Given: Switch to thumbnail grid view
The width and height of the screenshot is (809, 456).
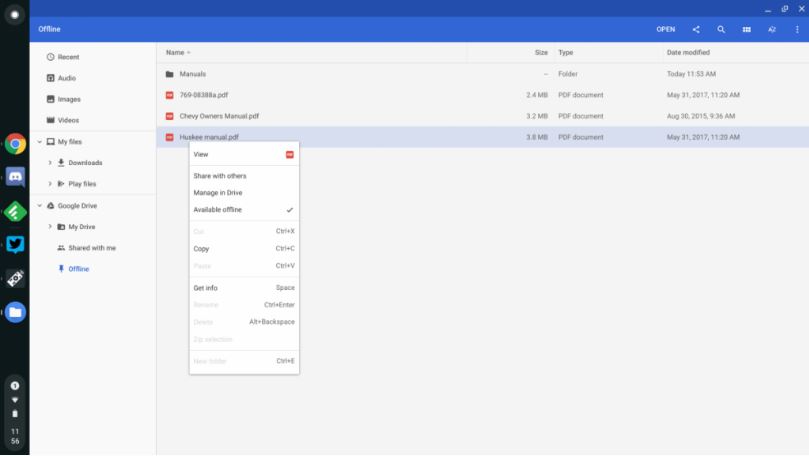Looking at the screenshot, I should point(746,29).
